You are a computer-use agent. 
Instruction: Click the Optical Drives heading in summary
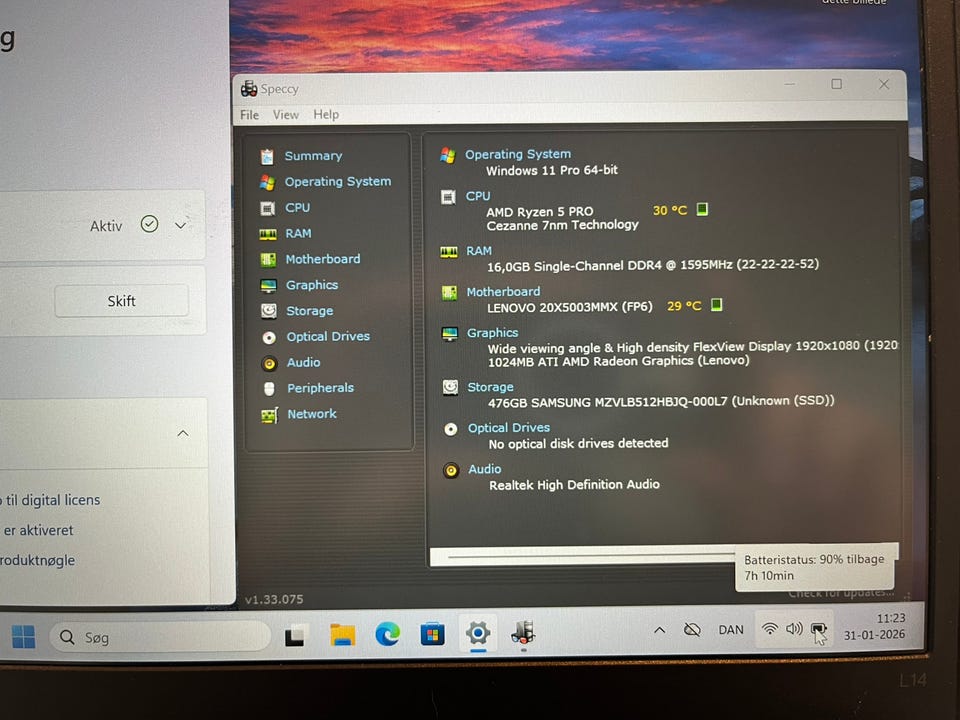coord(509,427)
